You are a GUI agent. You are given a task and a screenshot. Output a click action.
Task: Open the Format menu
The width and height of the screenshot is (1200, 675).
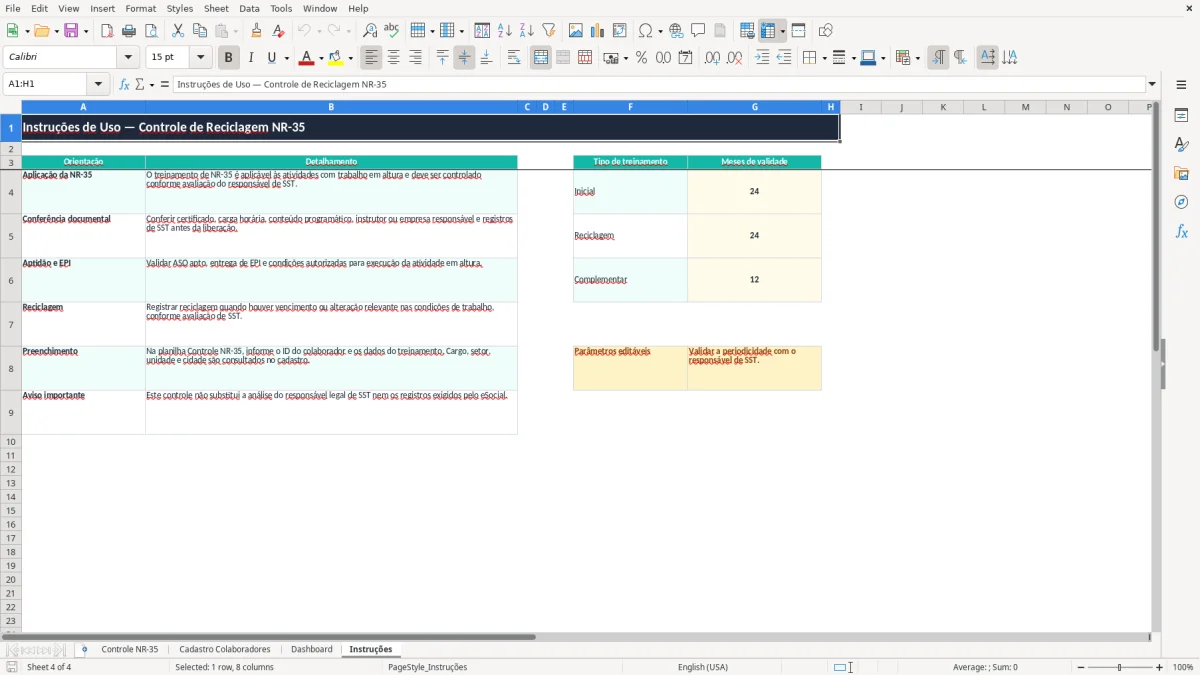pyautogui.click(x=140, y=8)
